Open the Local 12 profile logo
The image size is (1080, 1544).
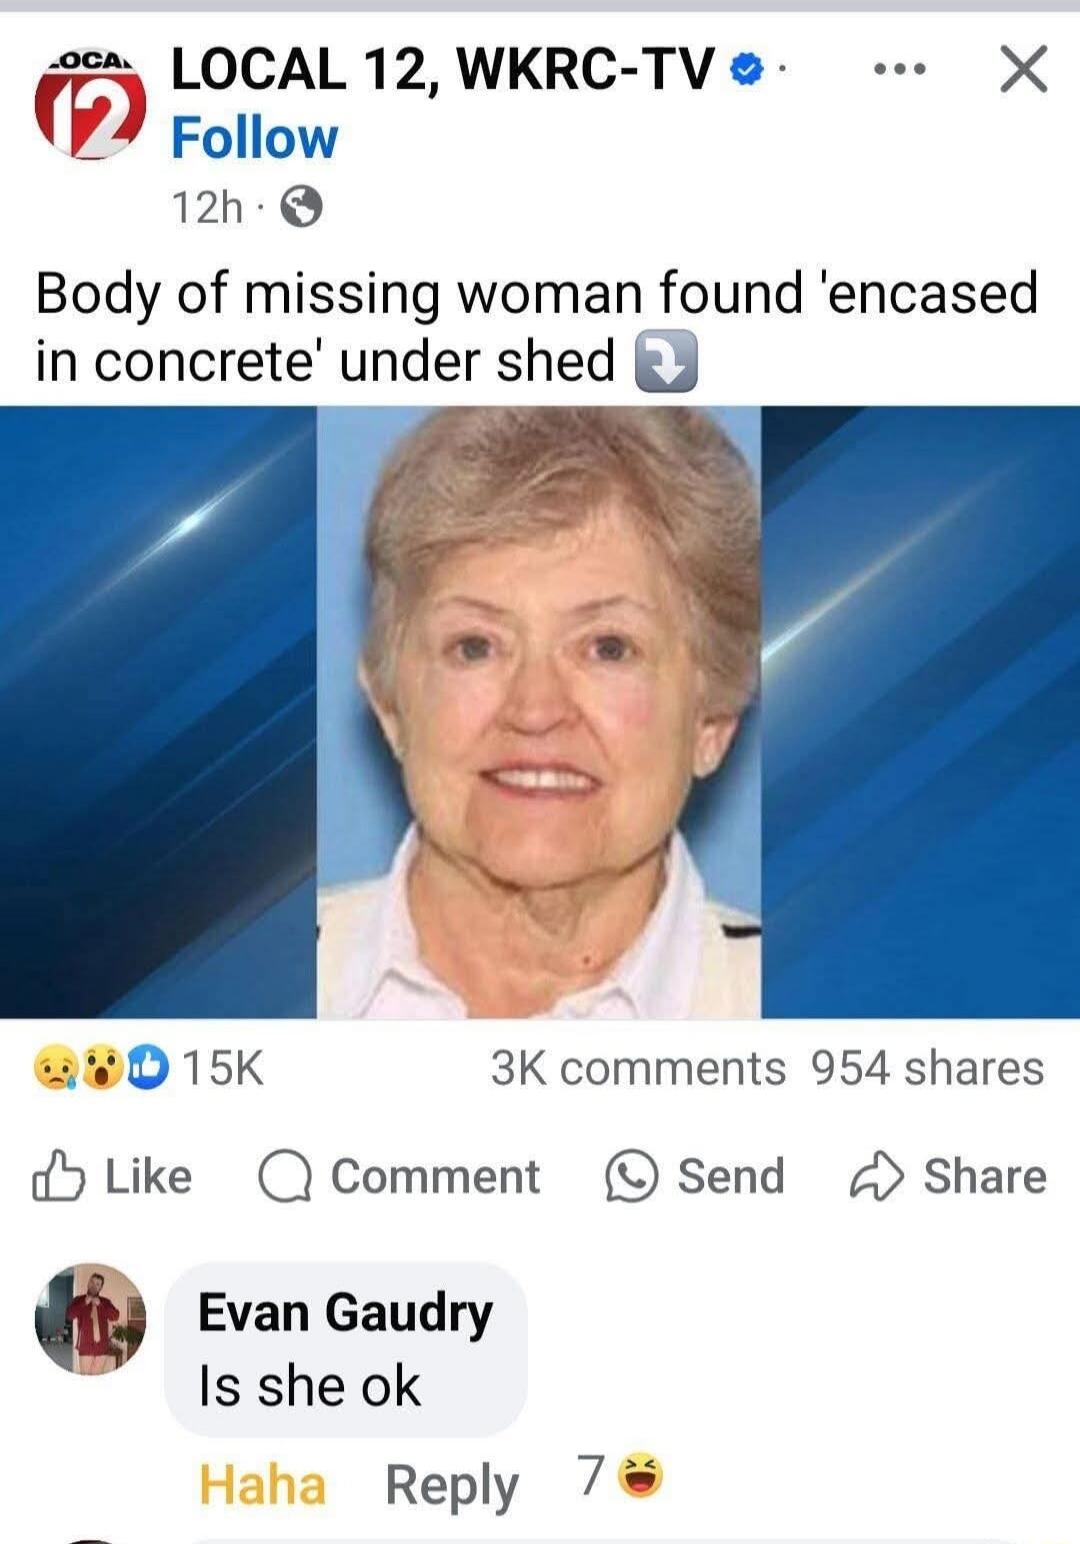tap(90, 105)
